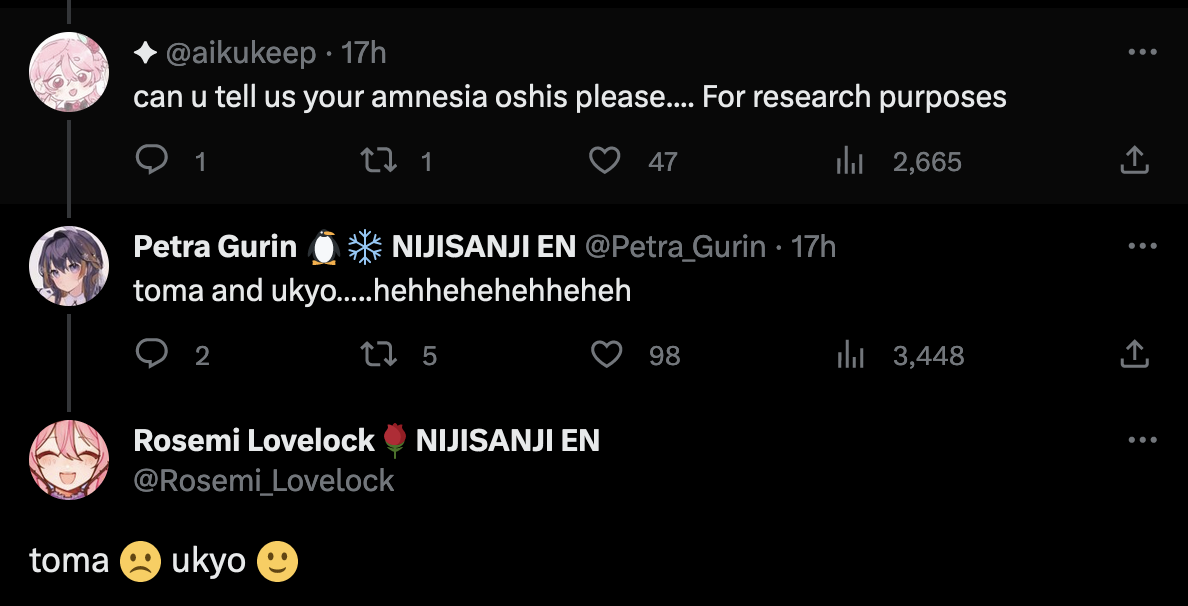1188x606 pixels.
Task: Share the @aikukeep tweet
Action: pos(1134,161)
